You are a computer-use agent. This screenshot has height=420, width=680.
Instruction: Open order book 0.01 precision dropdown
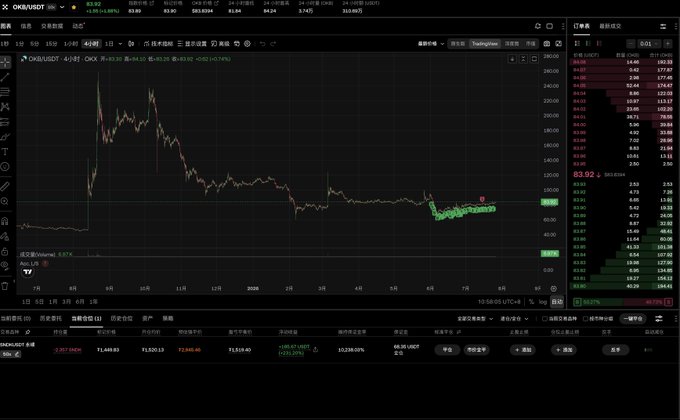[649, 44]
